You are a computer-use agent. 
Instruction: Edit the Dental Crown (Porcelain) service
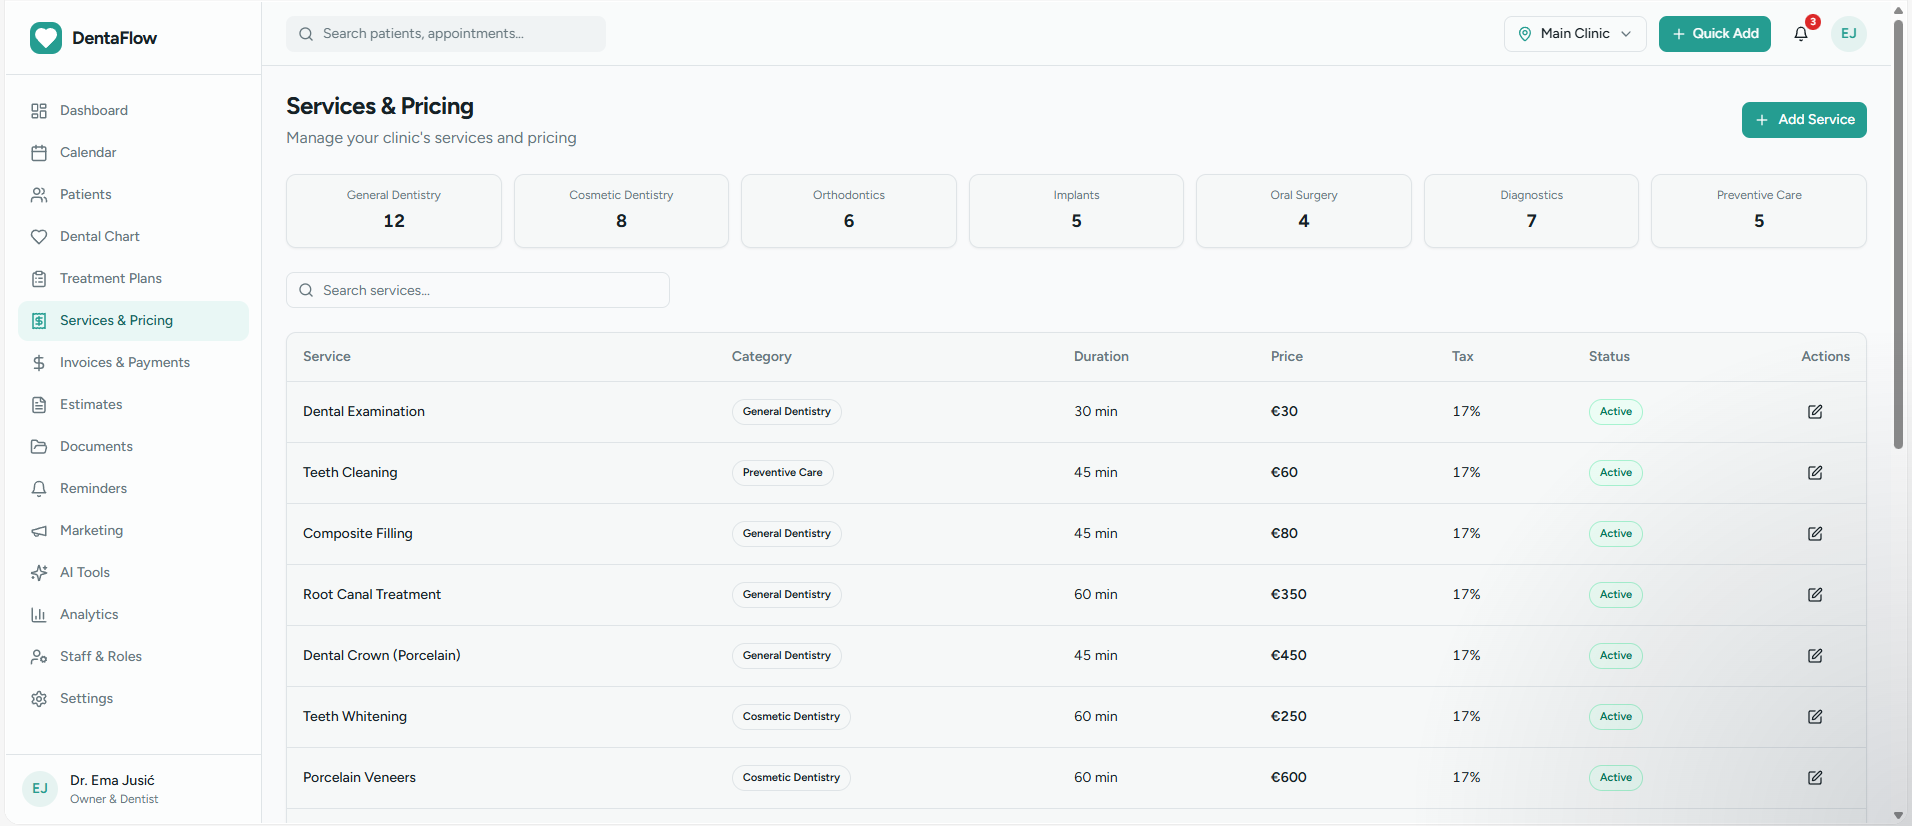coord(1815,656)
